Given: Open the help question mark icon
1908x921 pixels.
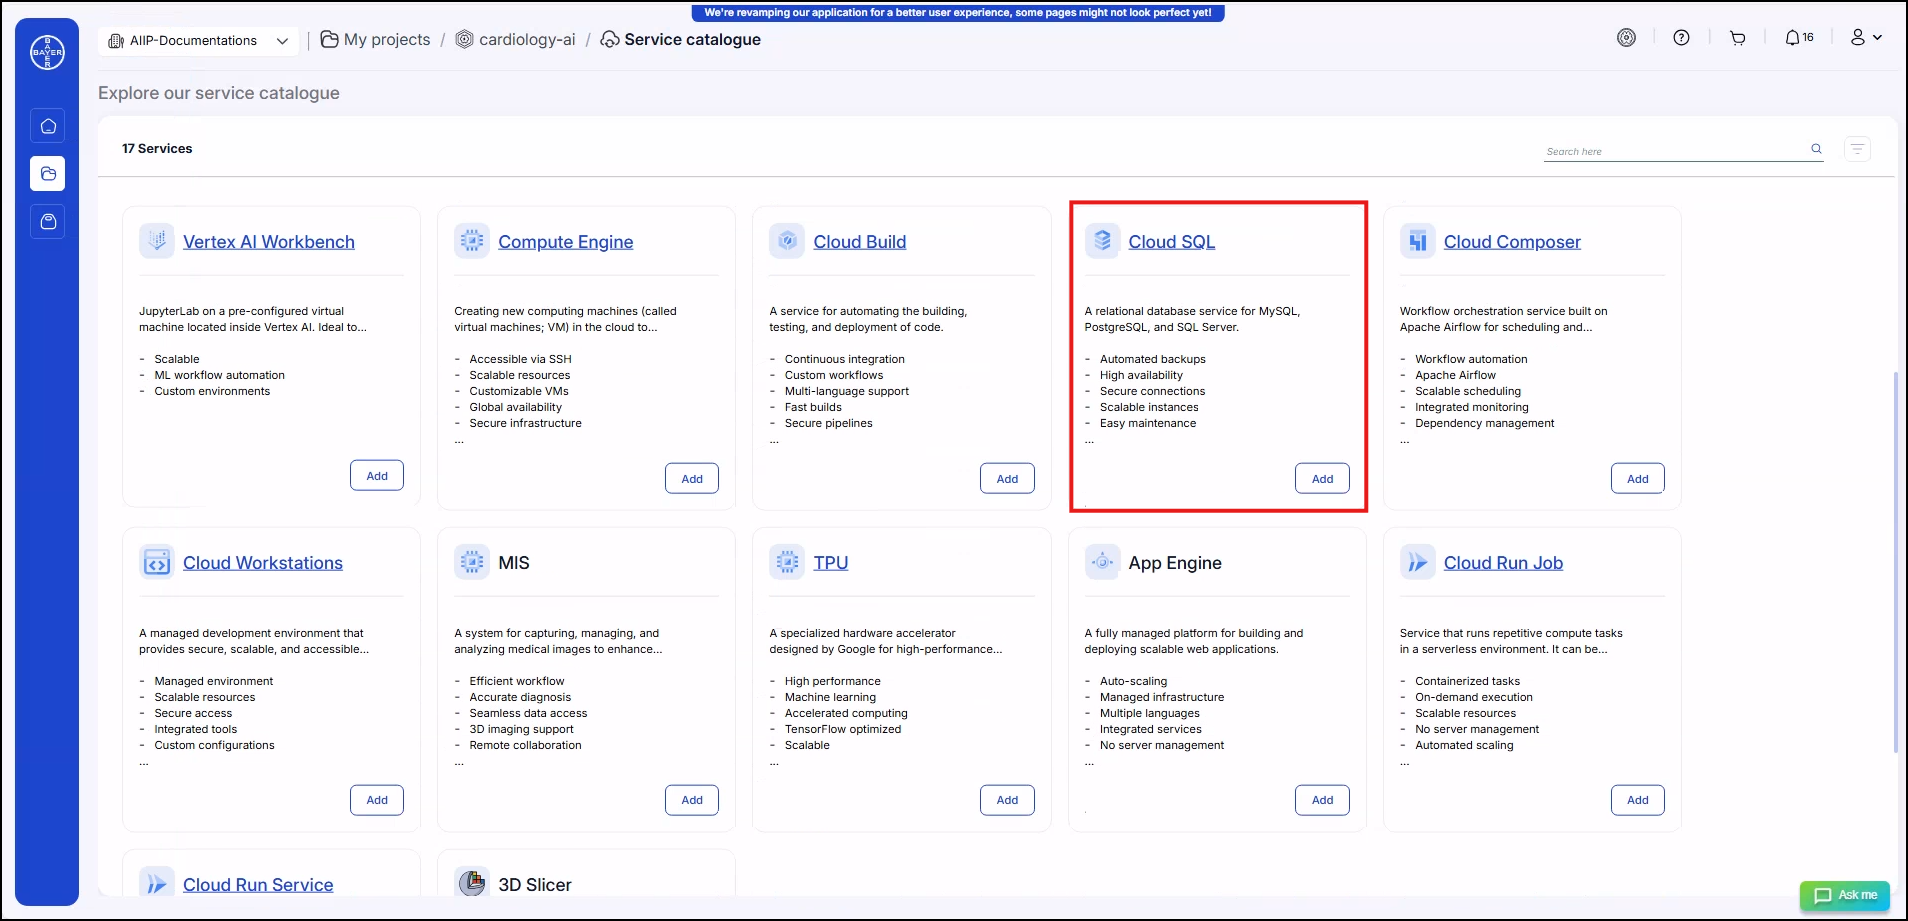Looking at the screenshot, I should click(x=1682, y=38).
